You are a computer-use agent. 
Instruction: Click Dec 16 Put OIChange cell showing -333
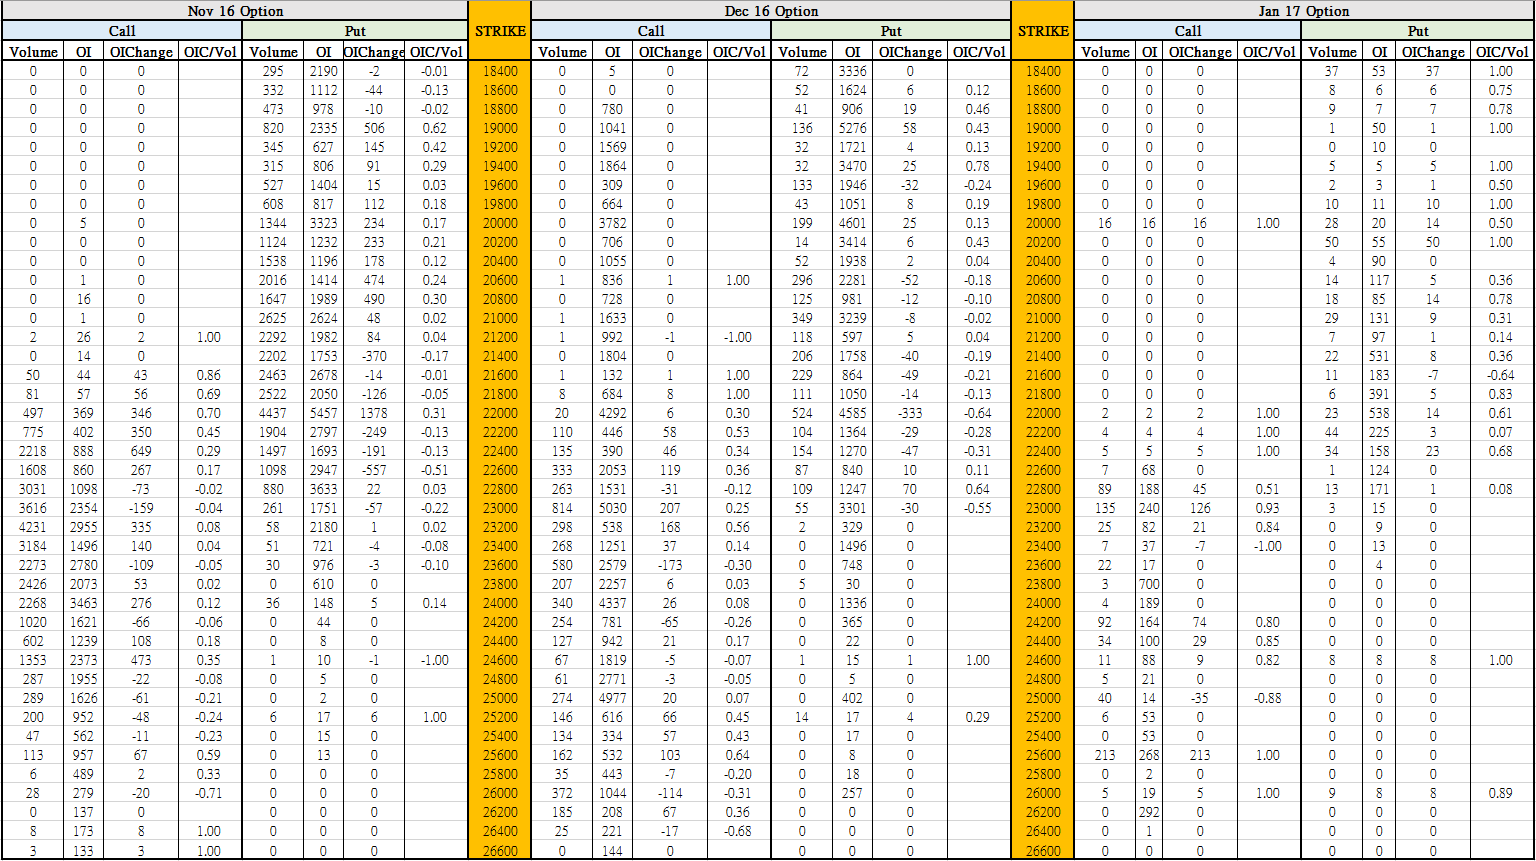tap(910, 413)
